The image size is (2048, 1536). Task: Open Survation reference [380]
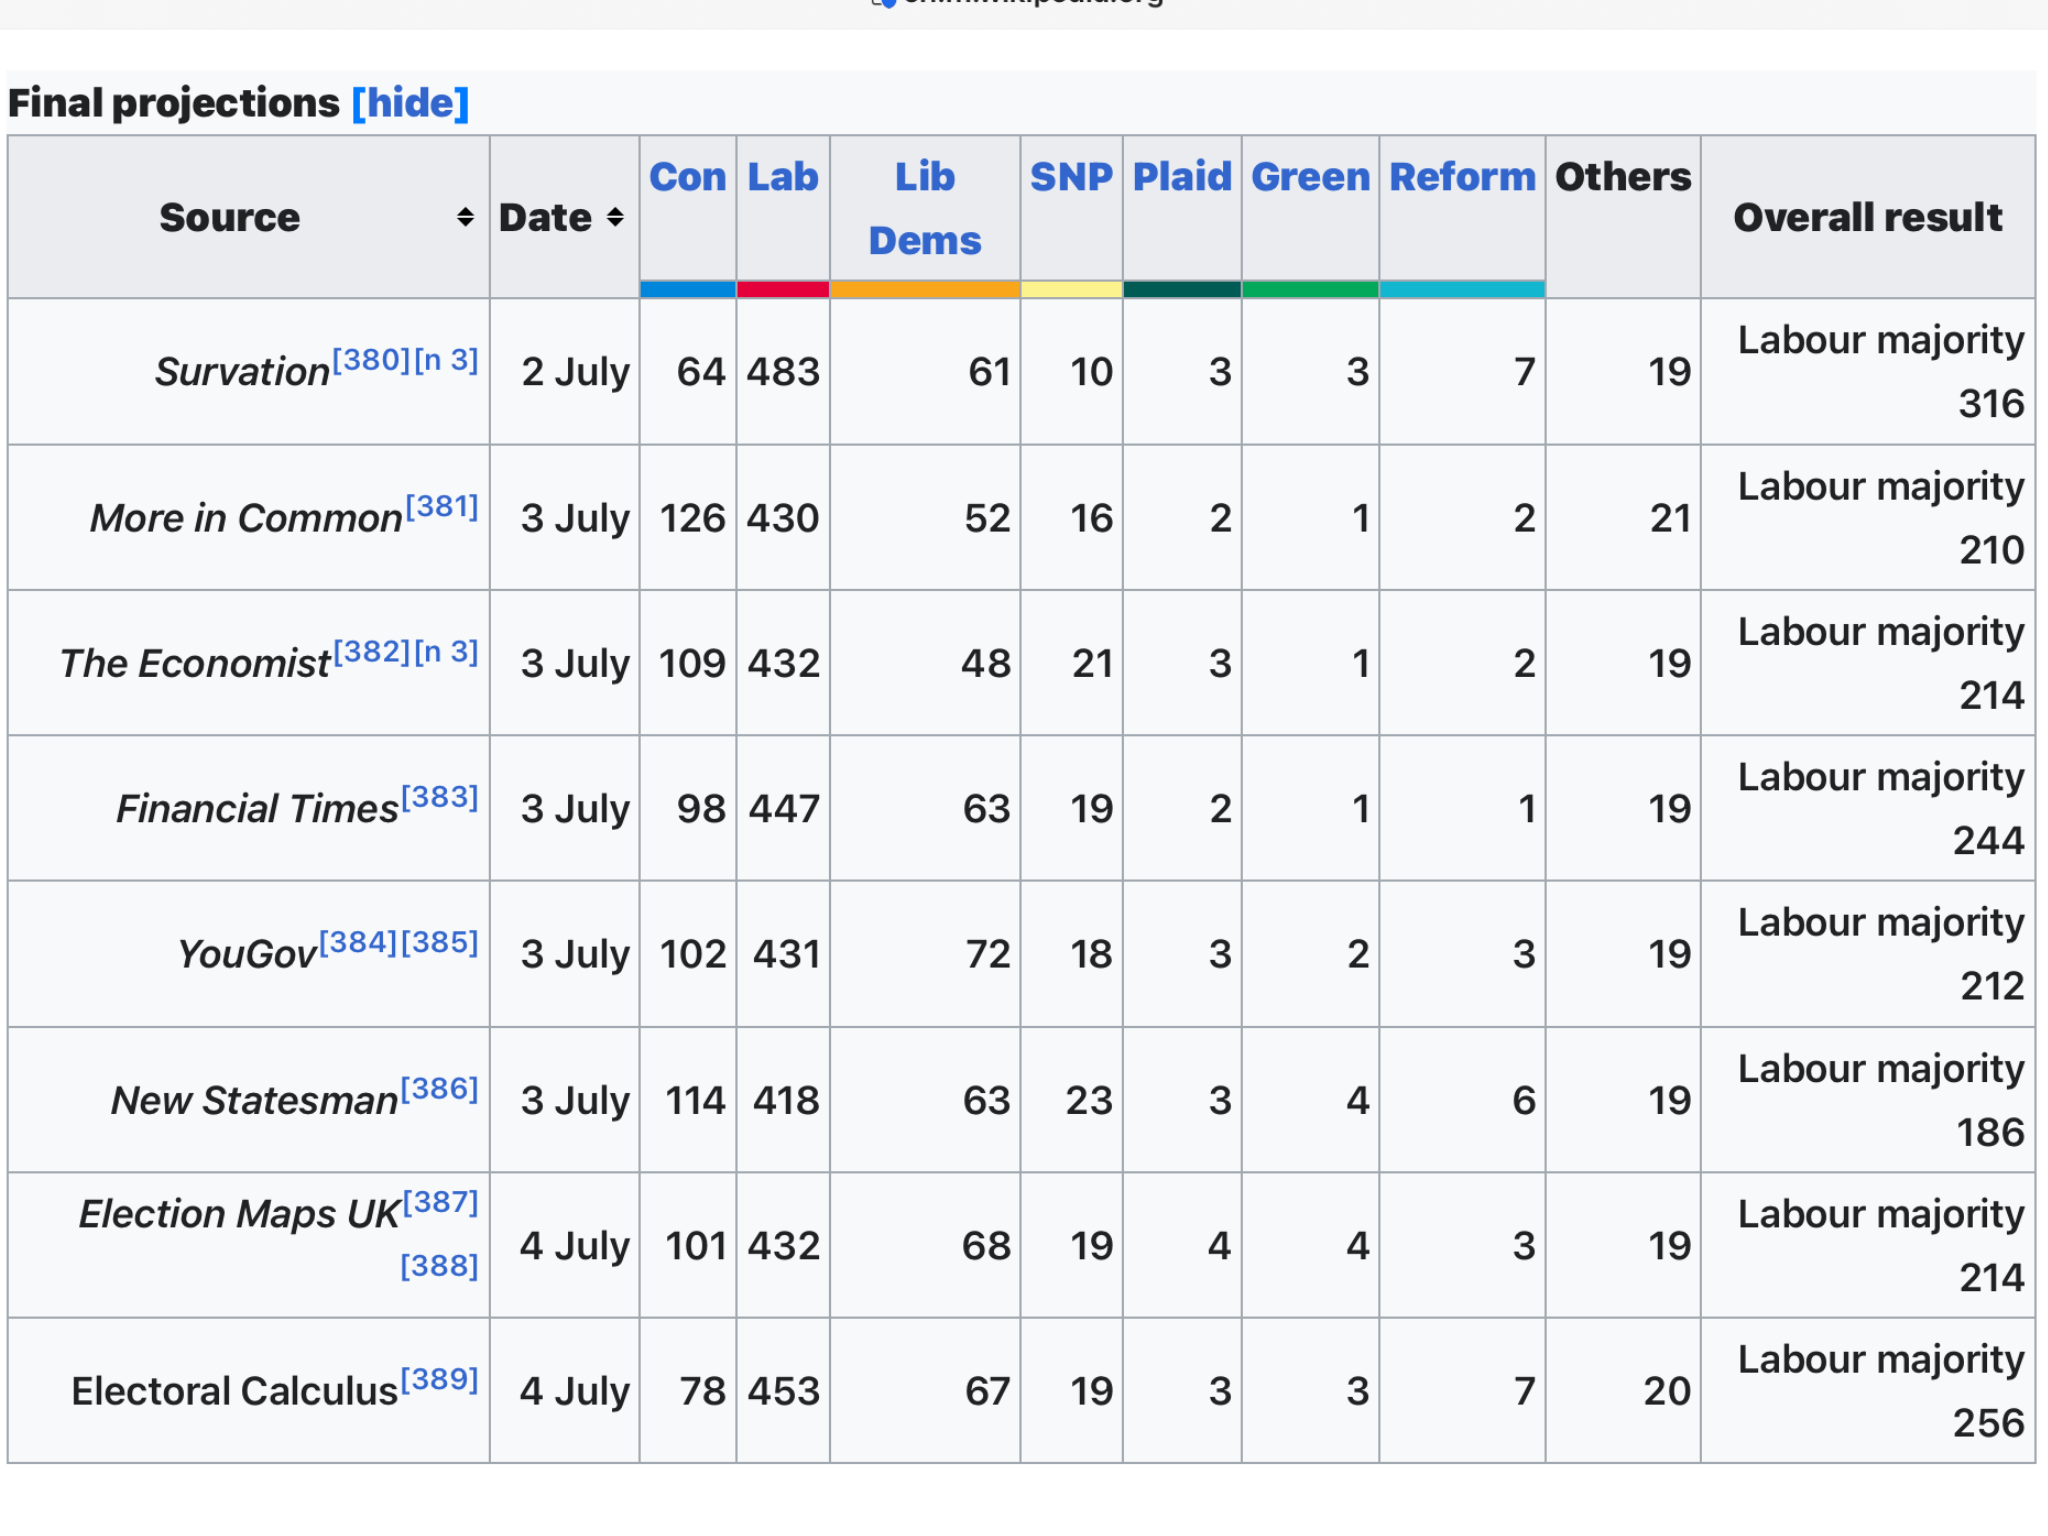[371, 360]
